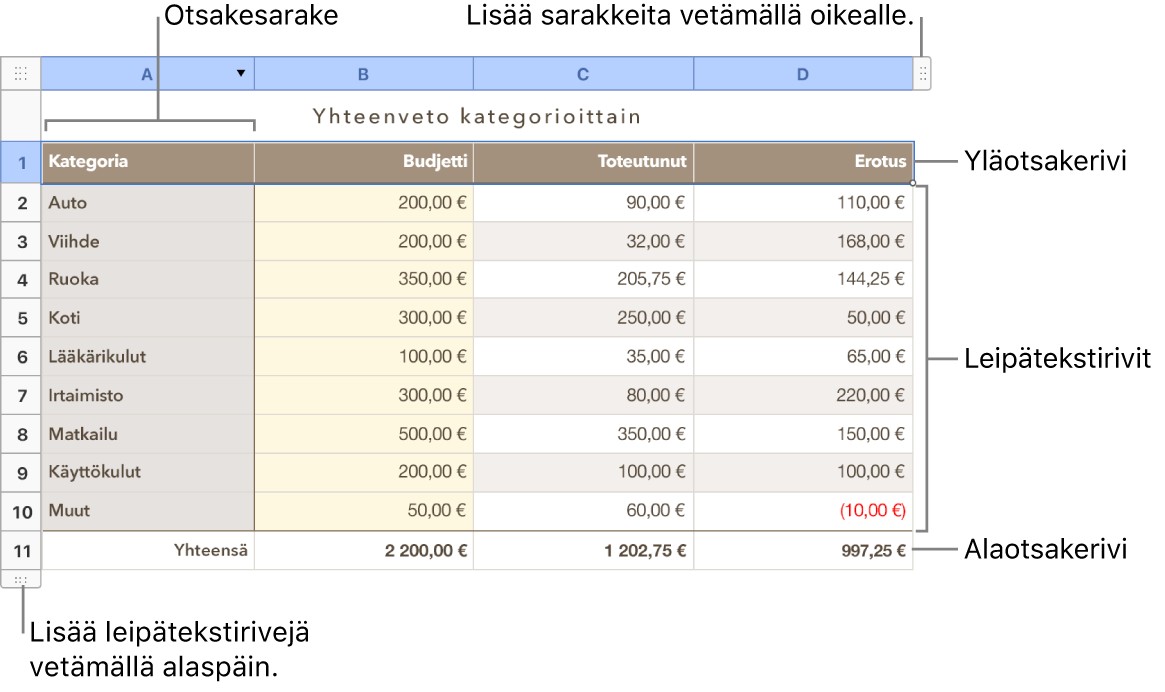
Task: Select the 'Viihde' category cell
Action: point(149,242)
